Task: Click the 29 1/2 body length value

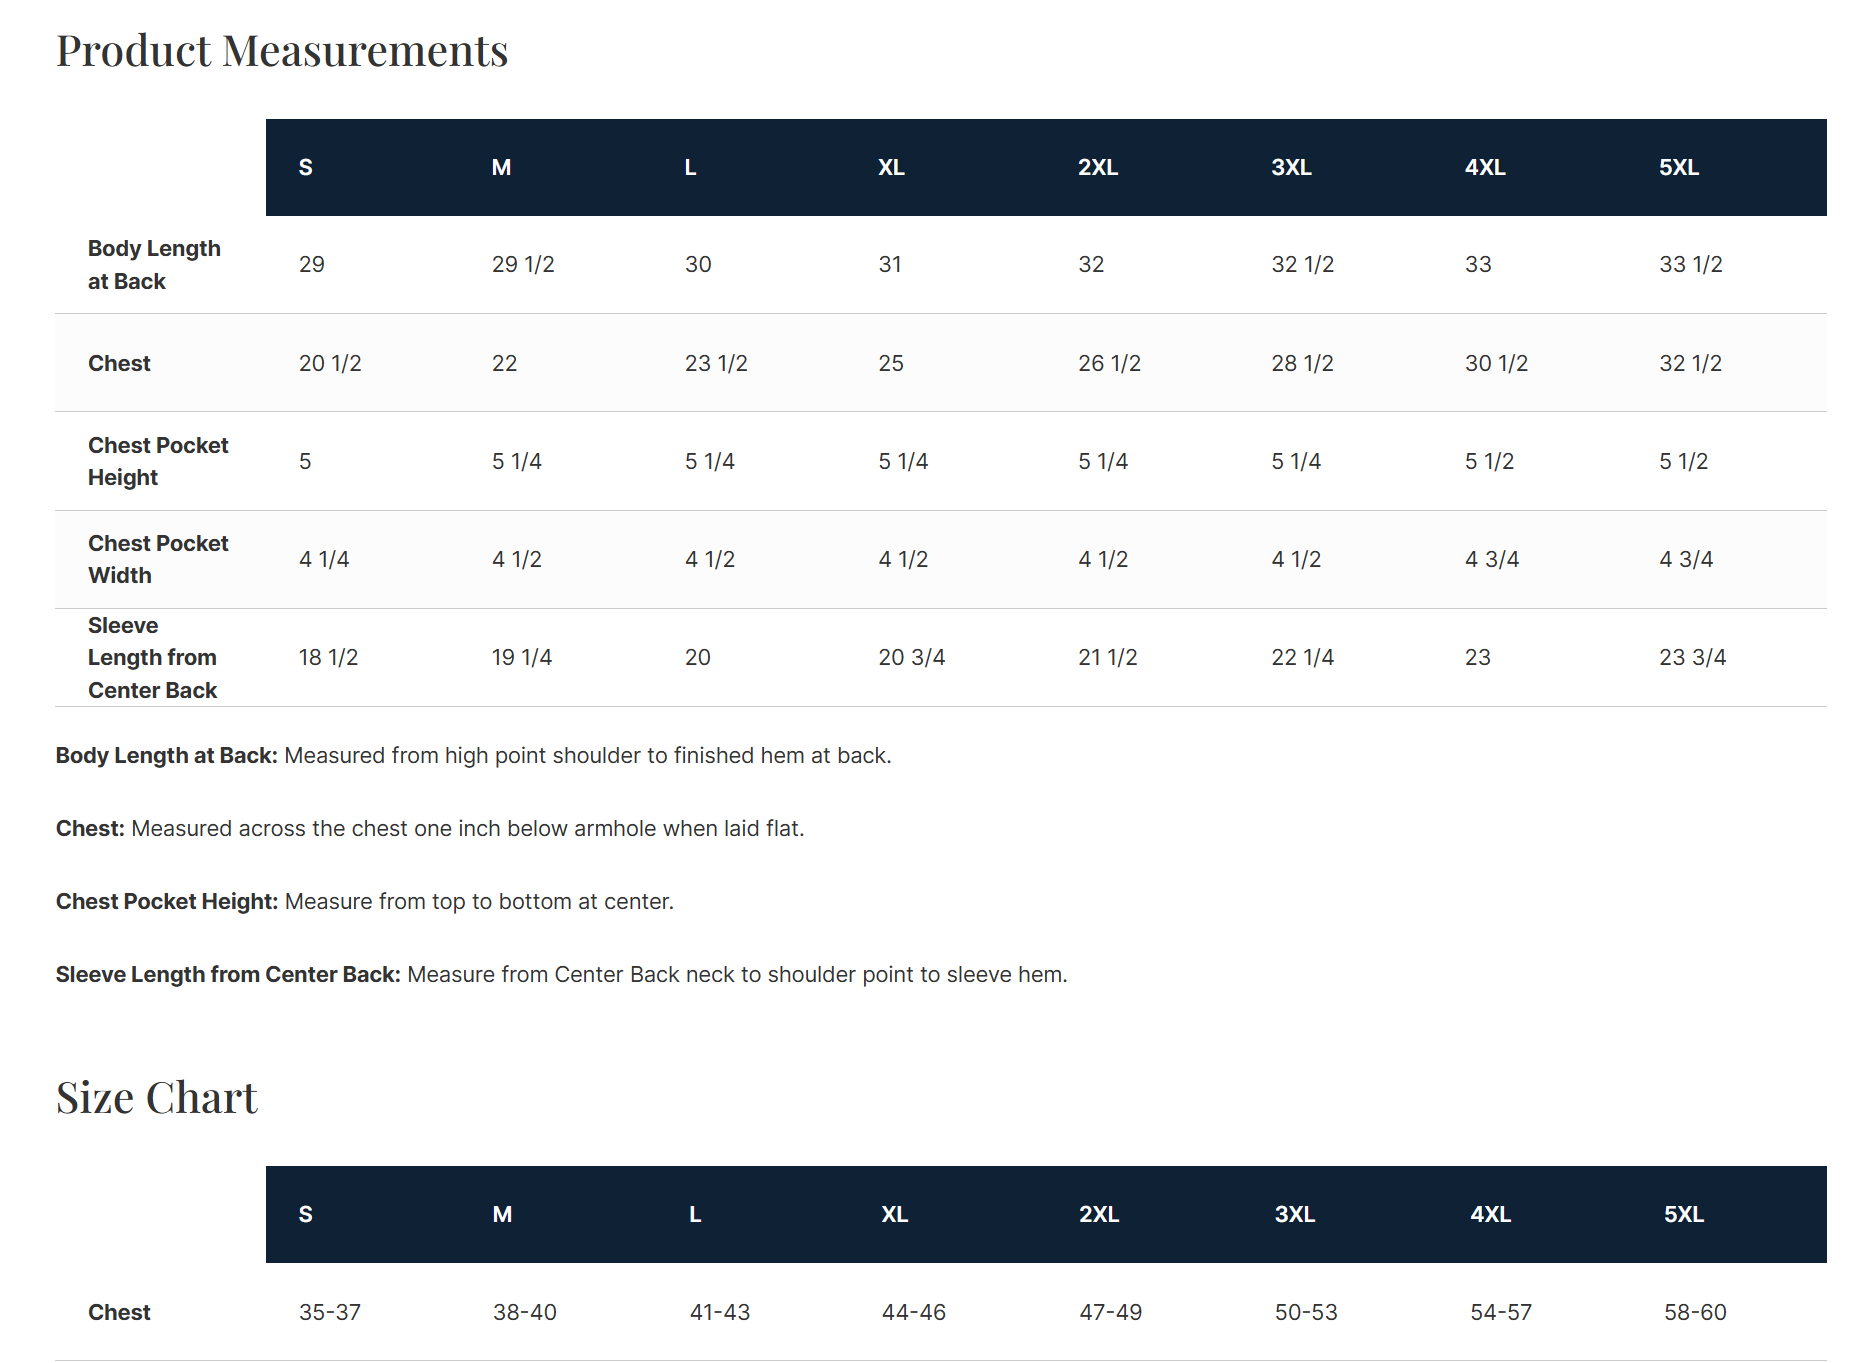Action: (523, 265)
